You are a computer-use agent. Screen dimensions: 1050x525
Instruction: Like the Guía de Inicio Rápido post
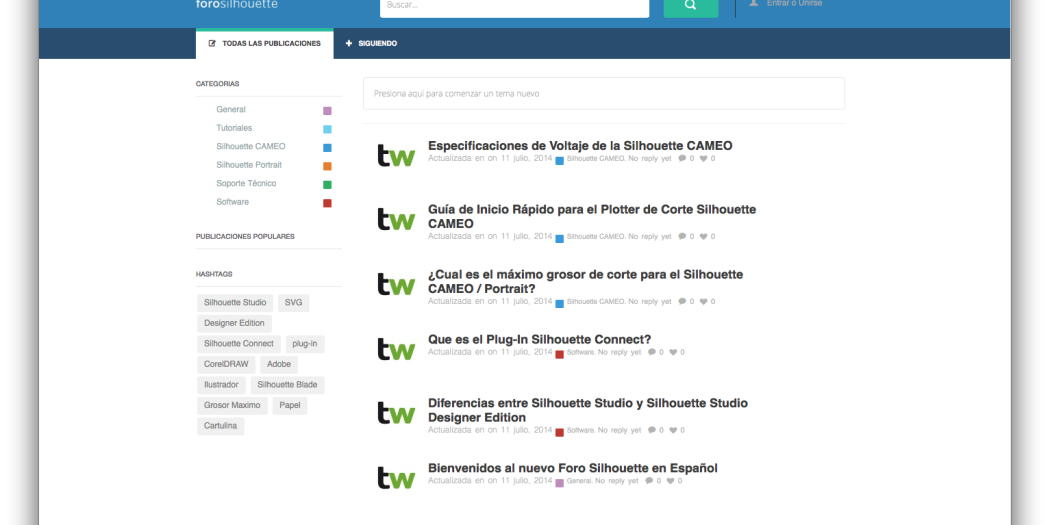[703, 236]
